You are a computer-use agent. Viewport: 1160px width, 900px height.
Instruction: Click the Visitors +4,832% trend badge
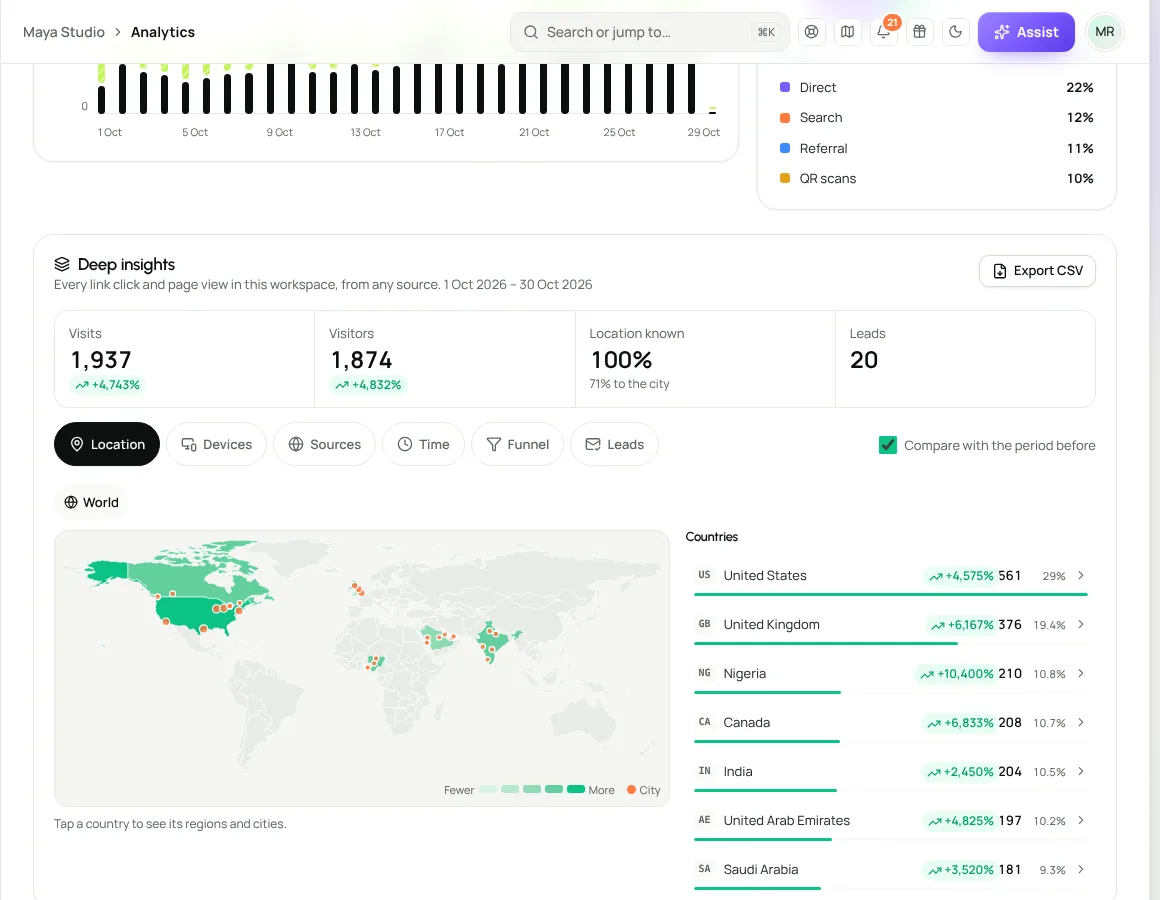point(368,385)
